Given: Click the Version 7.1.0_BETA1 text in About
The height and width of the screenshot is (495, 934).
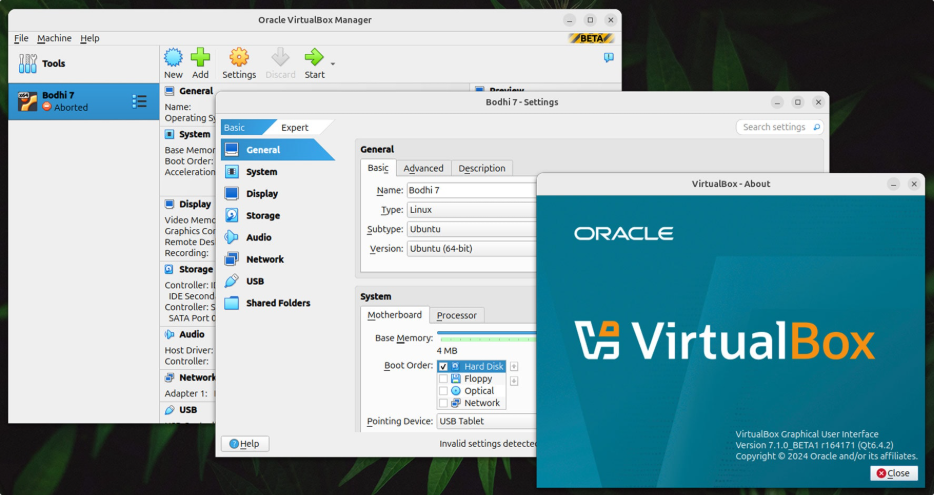Looking at the screenshot, I should click(814, 445).
